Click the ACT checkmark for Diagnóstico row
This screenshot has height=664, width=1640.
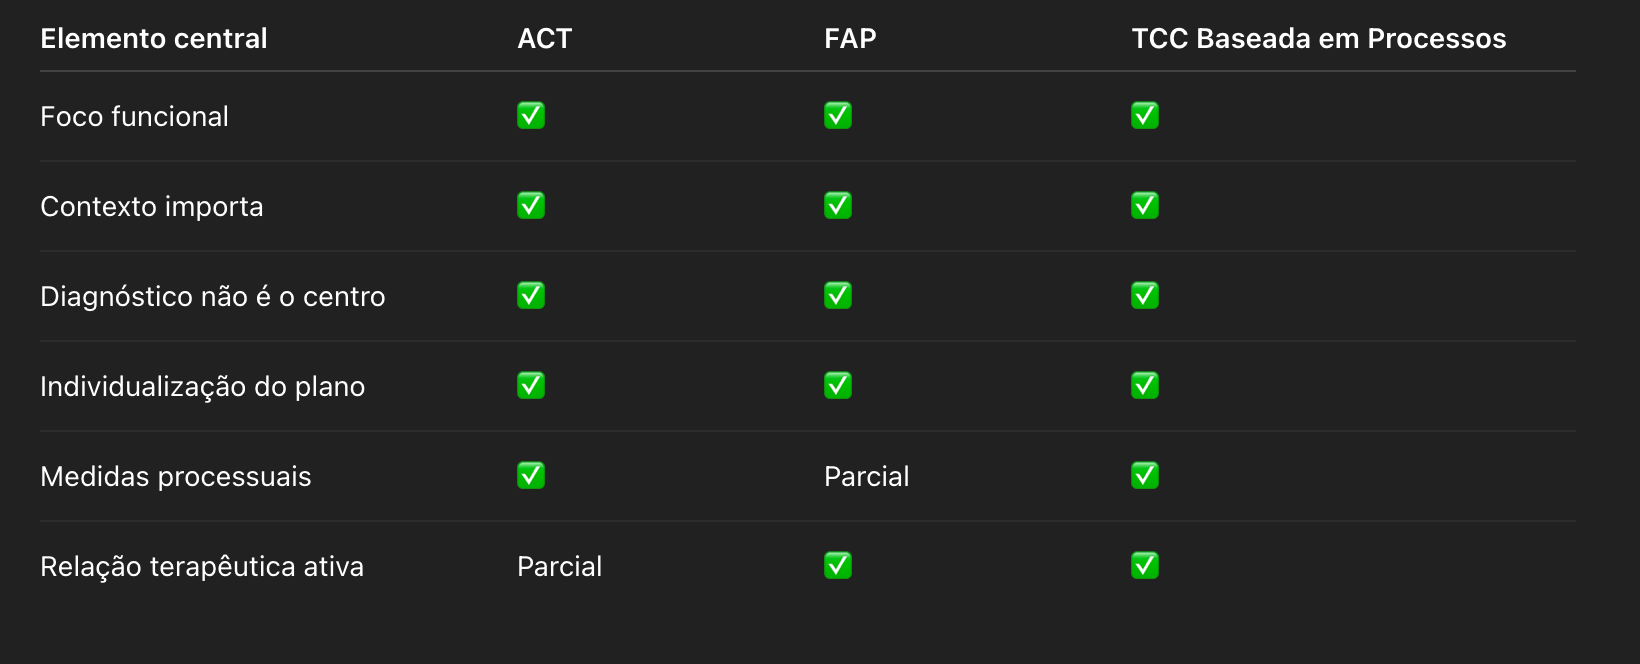pos(531,296)
